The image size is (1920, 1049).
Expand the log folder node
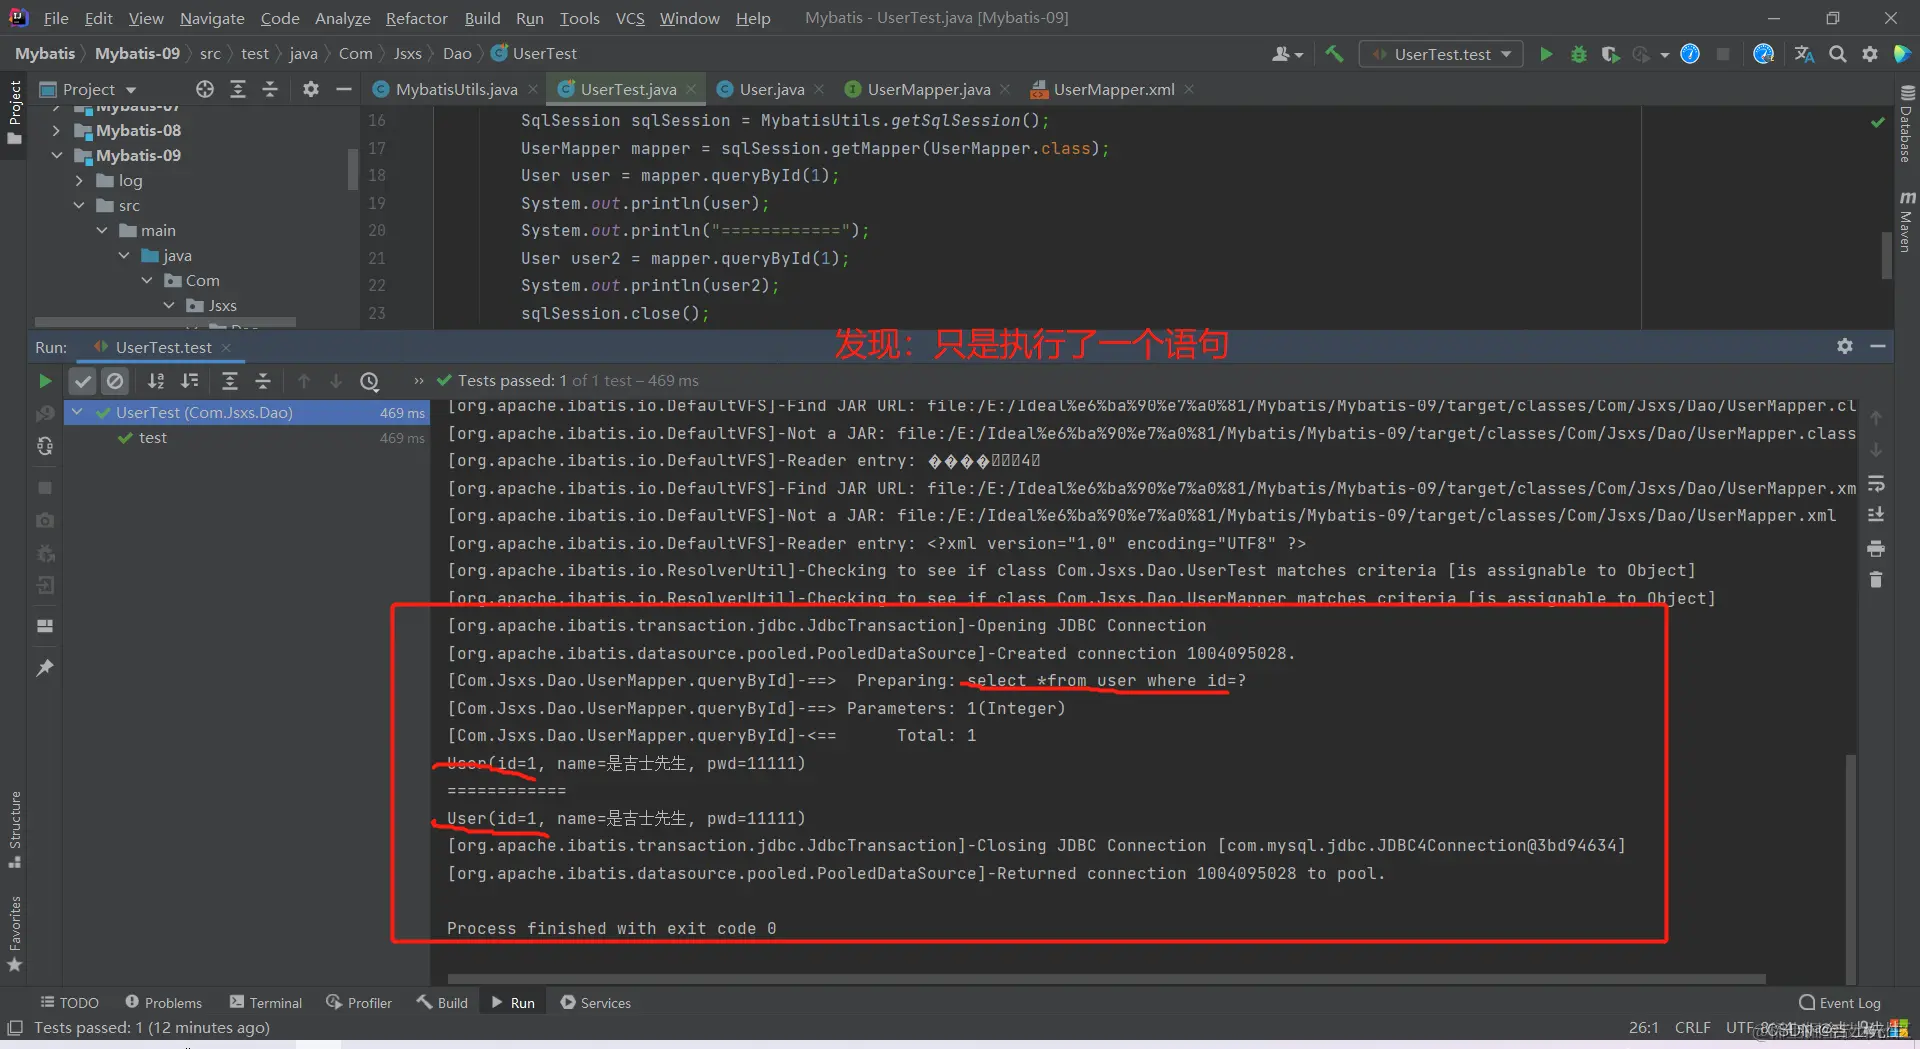[x=79, y=181]
